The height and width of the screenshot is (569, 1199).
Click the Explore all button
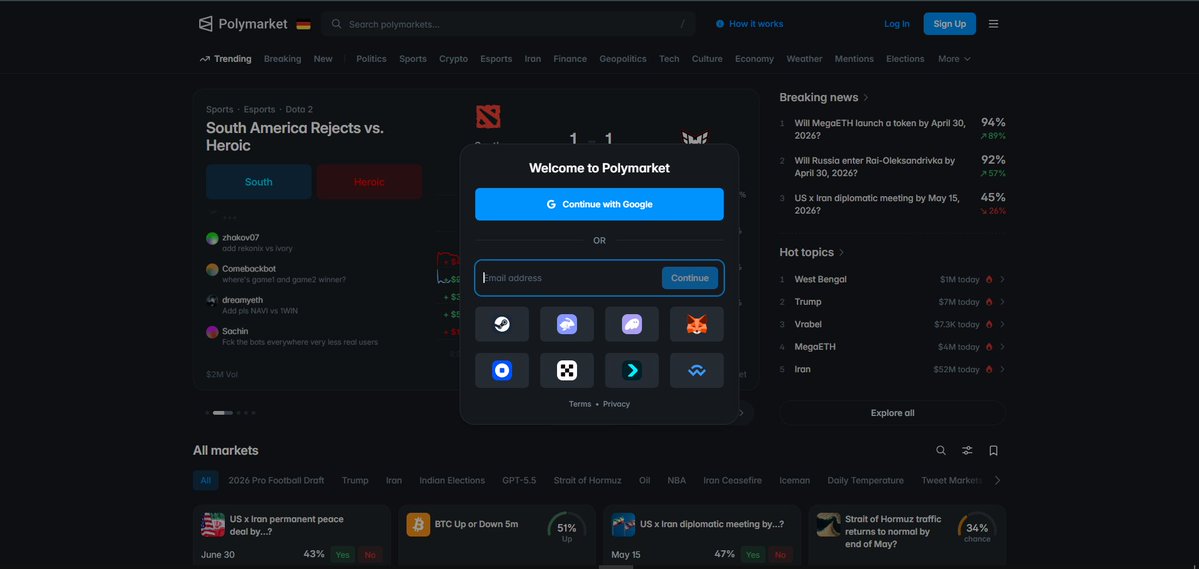892,413
